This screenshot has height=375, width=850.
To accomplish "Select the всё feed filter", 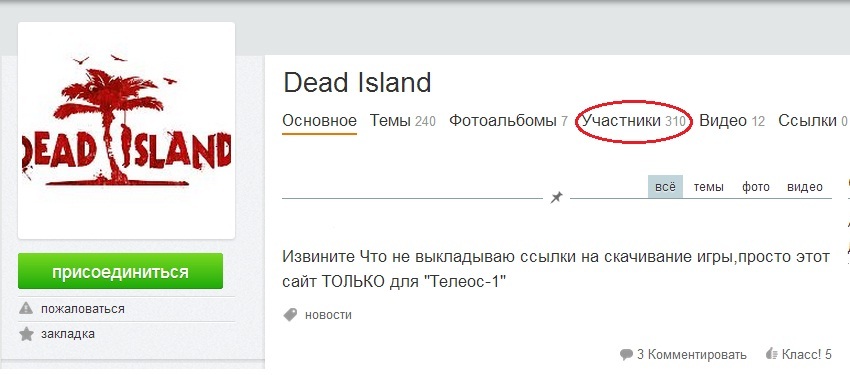I will [665, 187].
